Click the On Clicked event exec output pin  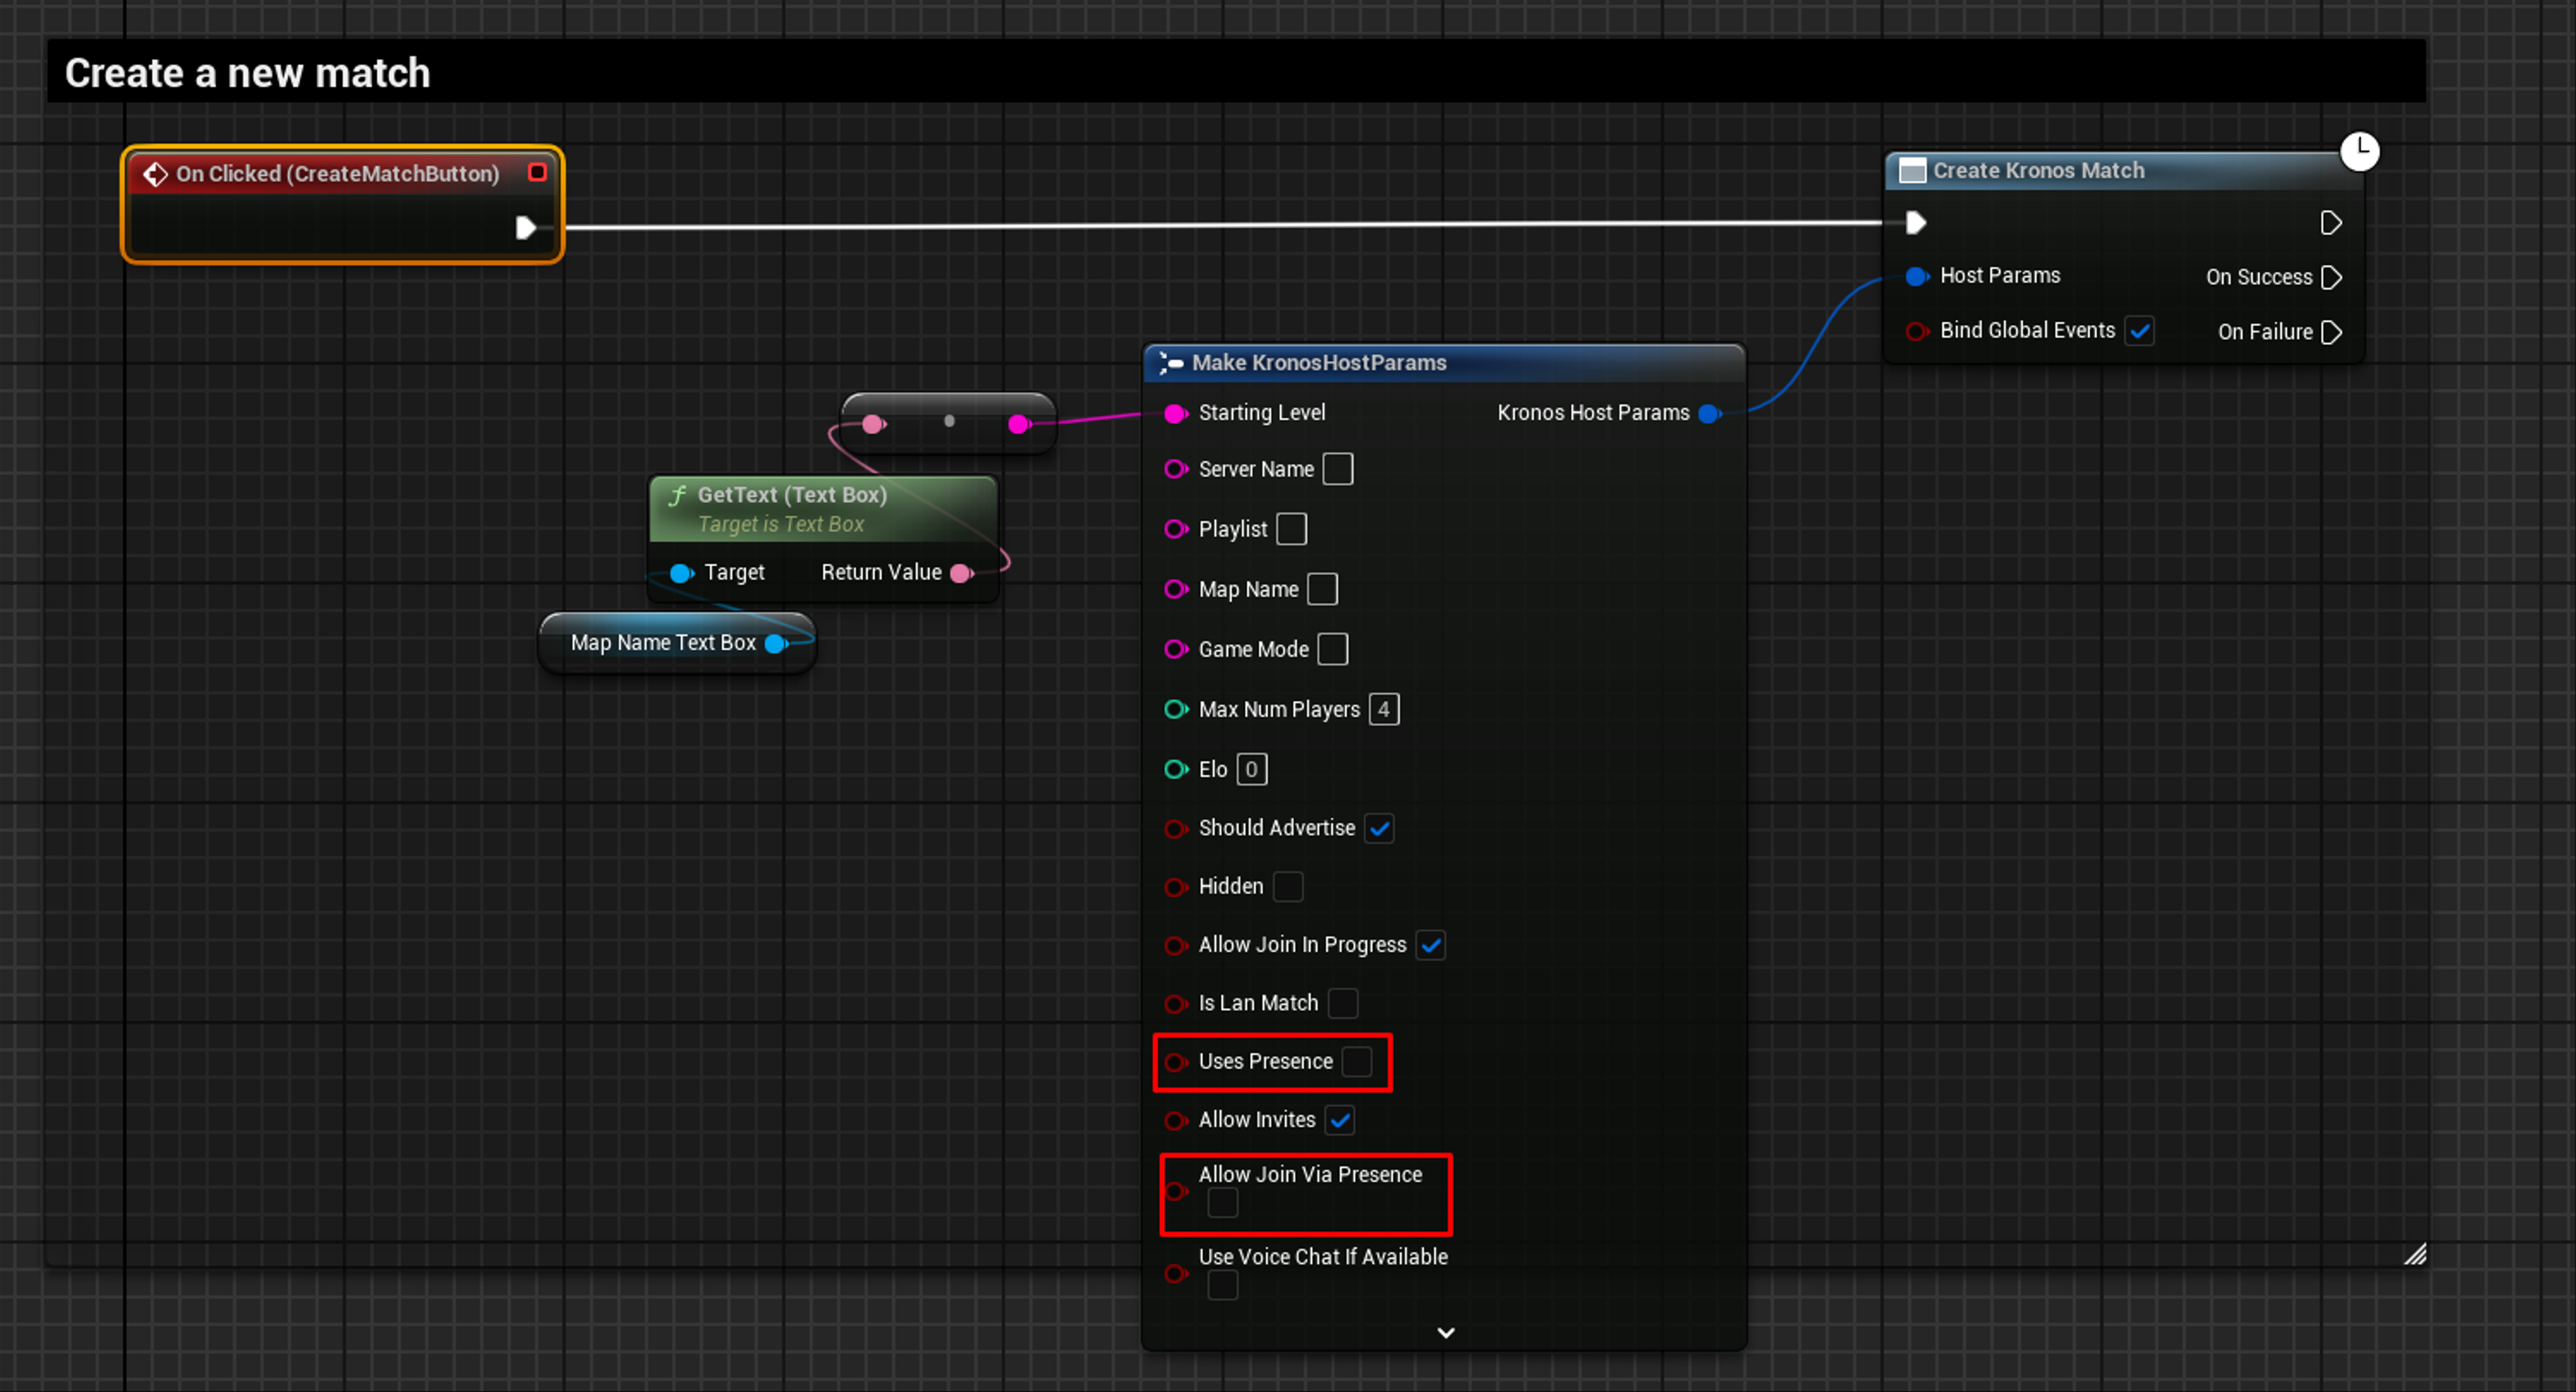click(525, 228)
